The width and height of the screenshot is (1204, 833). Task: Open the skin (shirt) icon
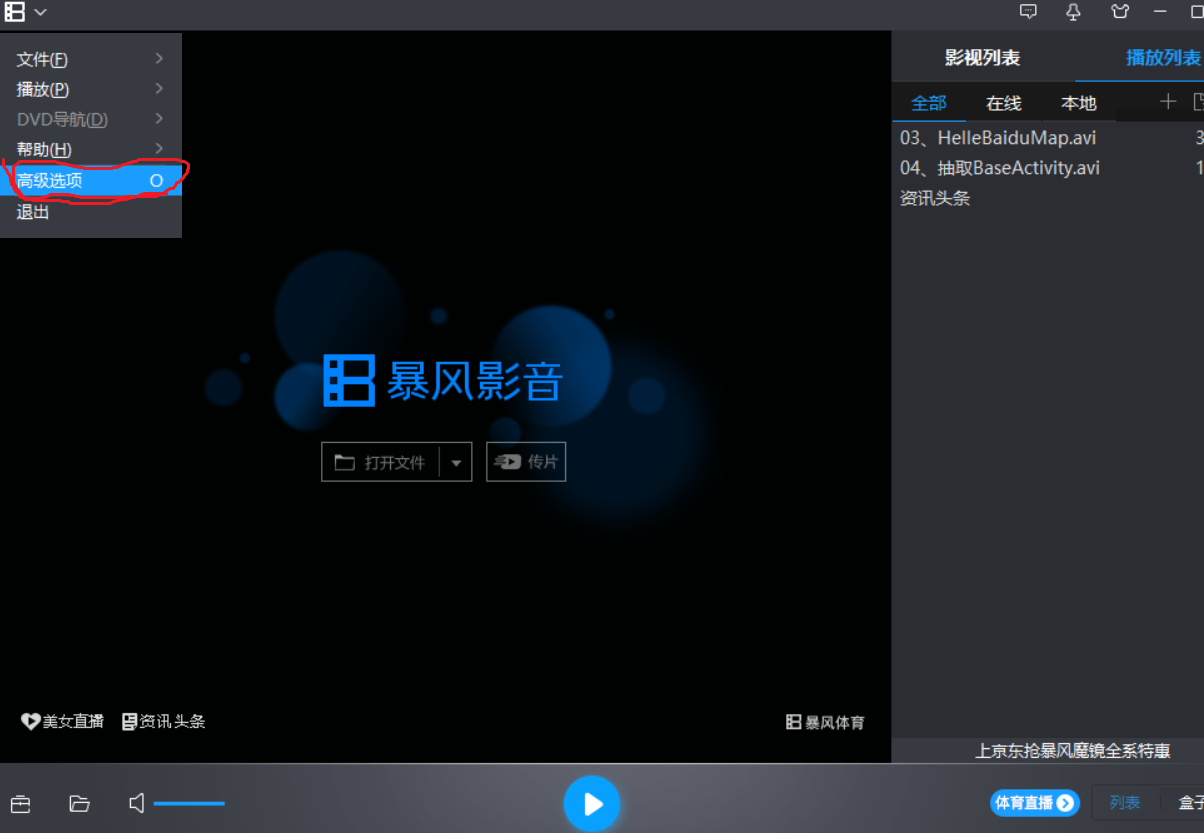[1120, 12]
